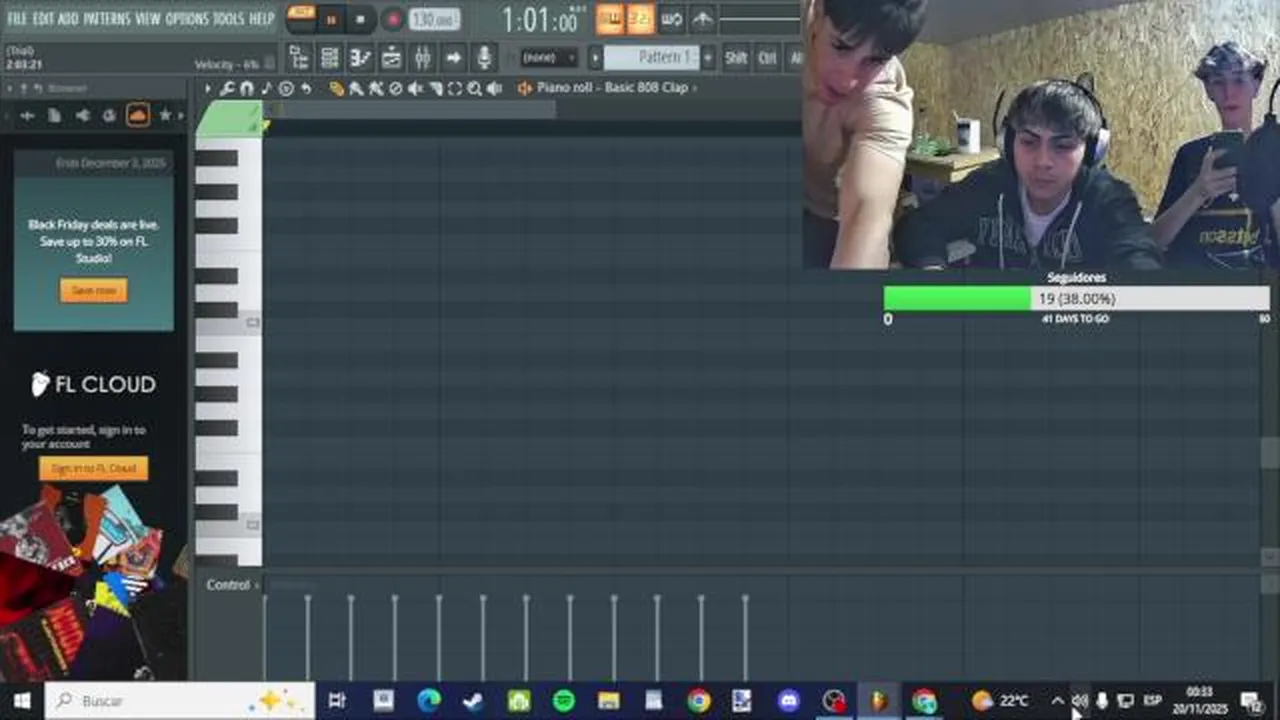Open the Mixer view icon
Viewport: 1280px width, 720px height.
422,57
